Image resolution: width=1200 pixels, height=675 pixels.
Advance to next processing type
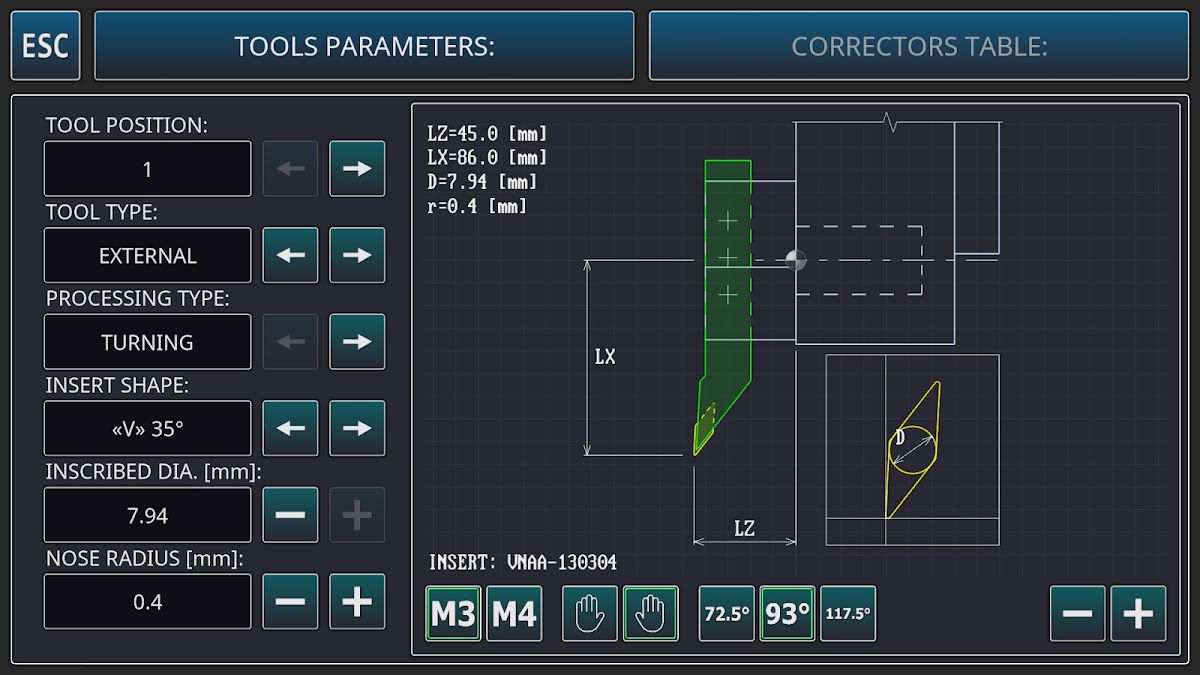tap(357, 342)
